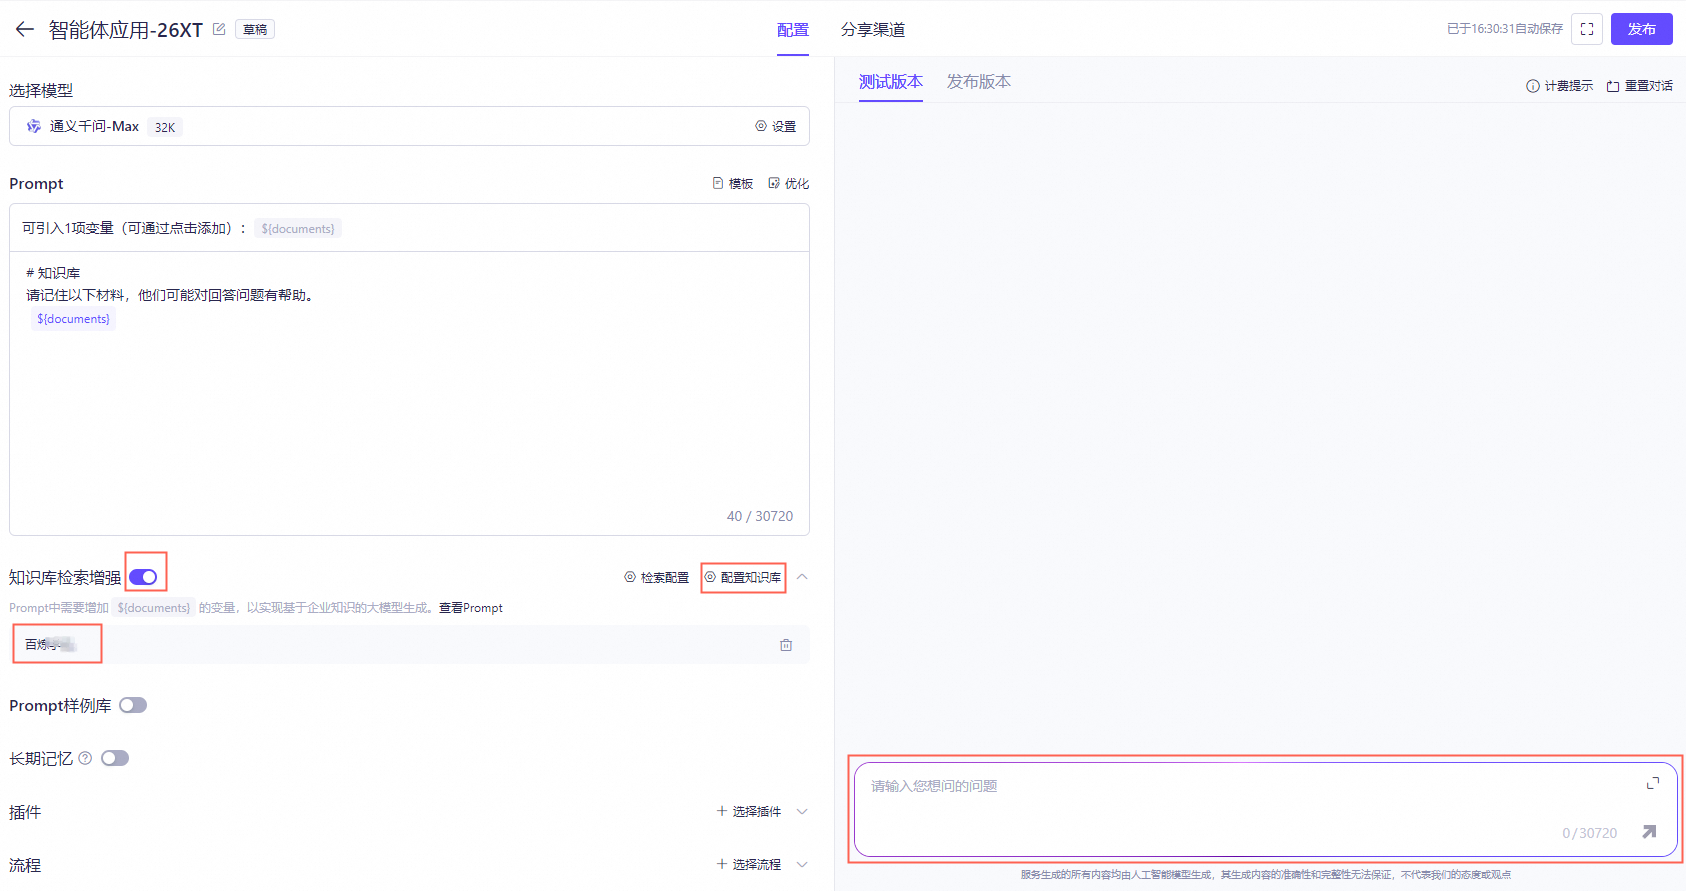This screenshot has width=1686, height=891.
Task: Click the 发布 publish button
Action: coord(1641,29)
